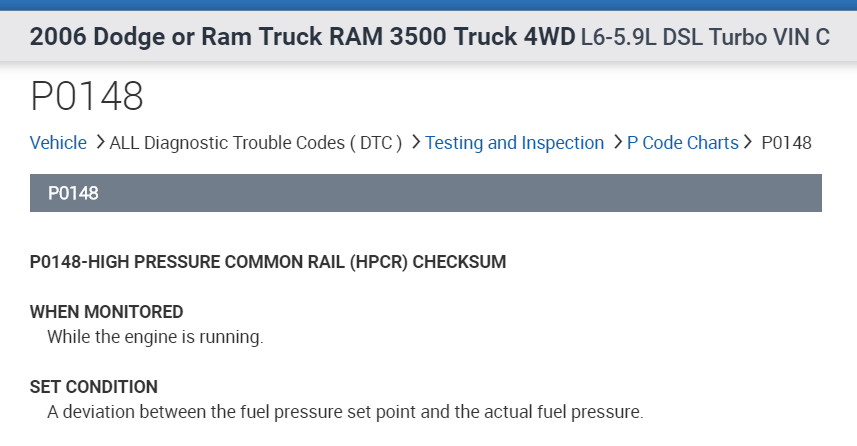Click the "While the engine is running." text

(x=155, y=337)
